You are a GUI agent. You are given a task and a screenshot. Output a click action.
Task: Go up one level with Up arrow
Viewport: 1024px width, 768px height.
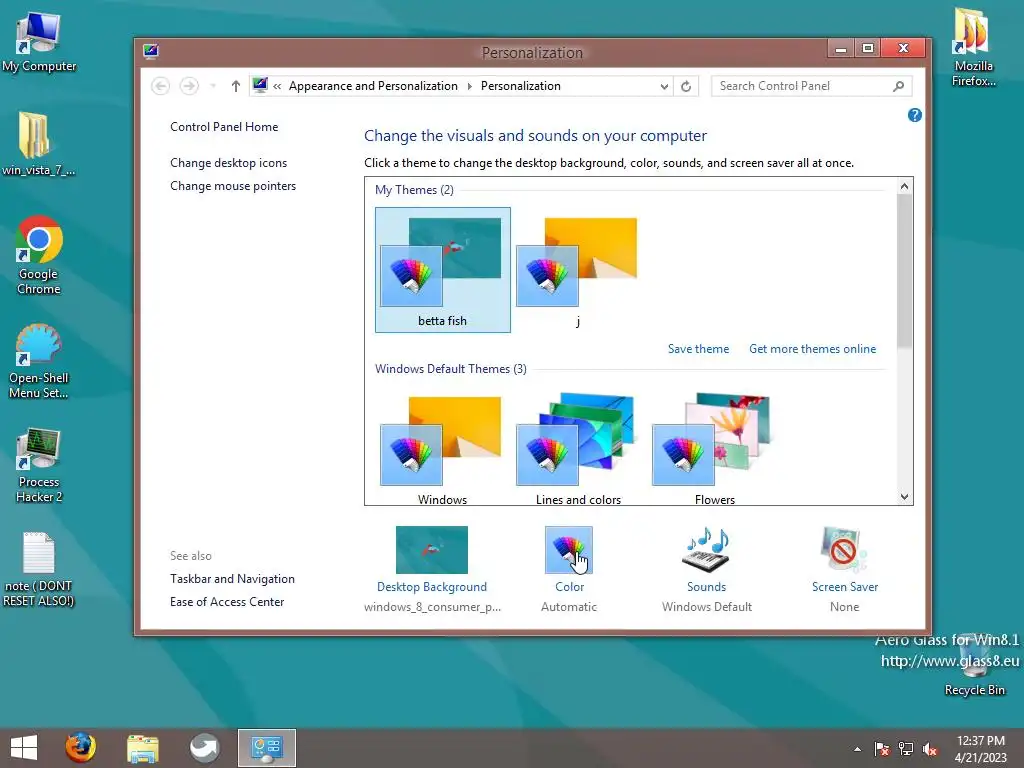[x=236, y=86]
